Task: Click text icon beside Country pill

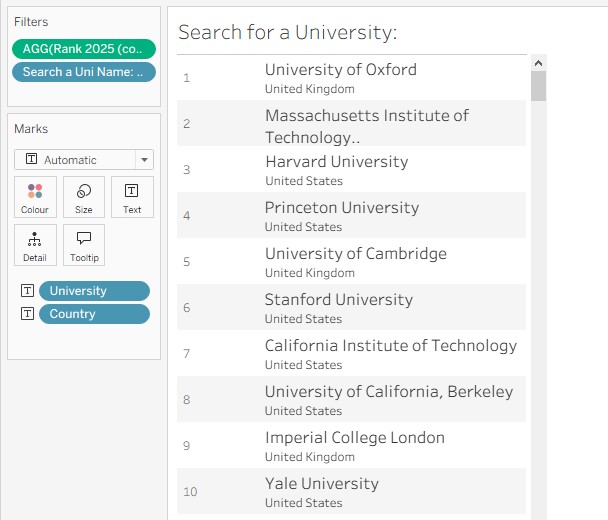Action: tap(28, 314)
